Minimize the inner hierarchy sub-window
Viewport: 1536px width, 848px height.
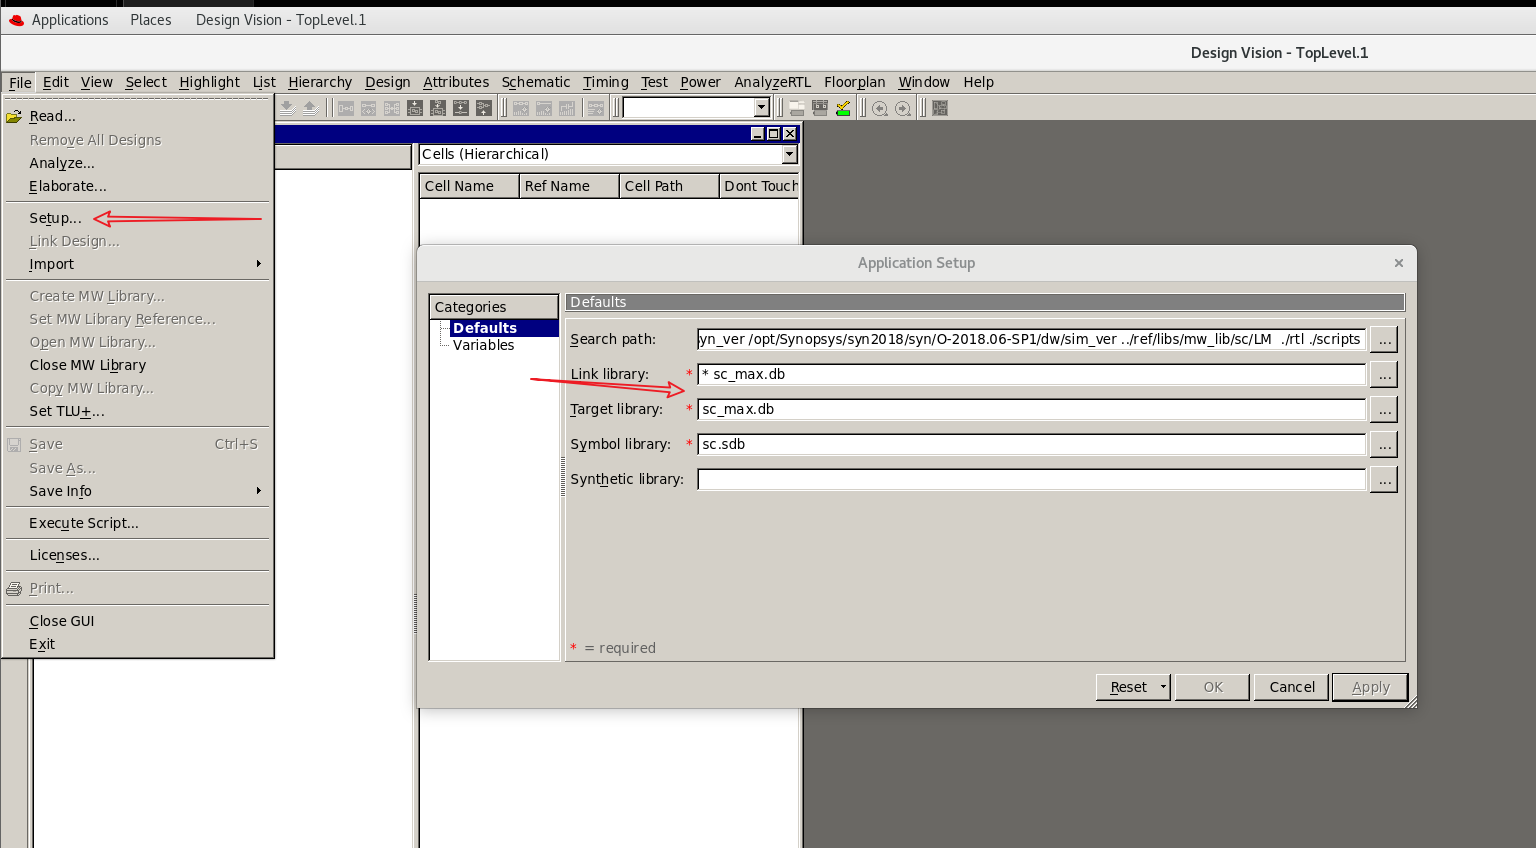click(757, 133)
